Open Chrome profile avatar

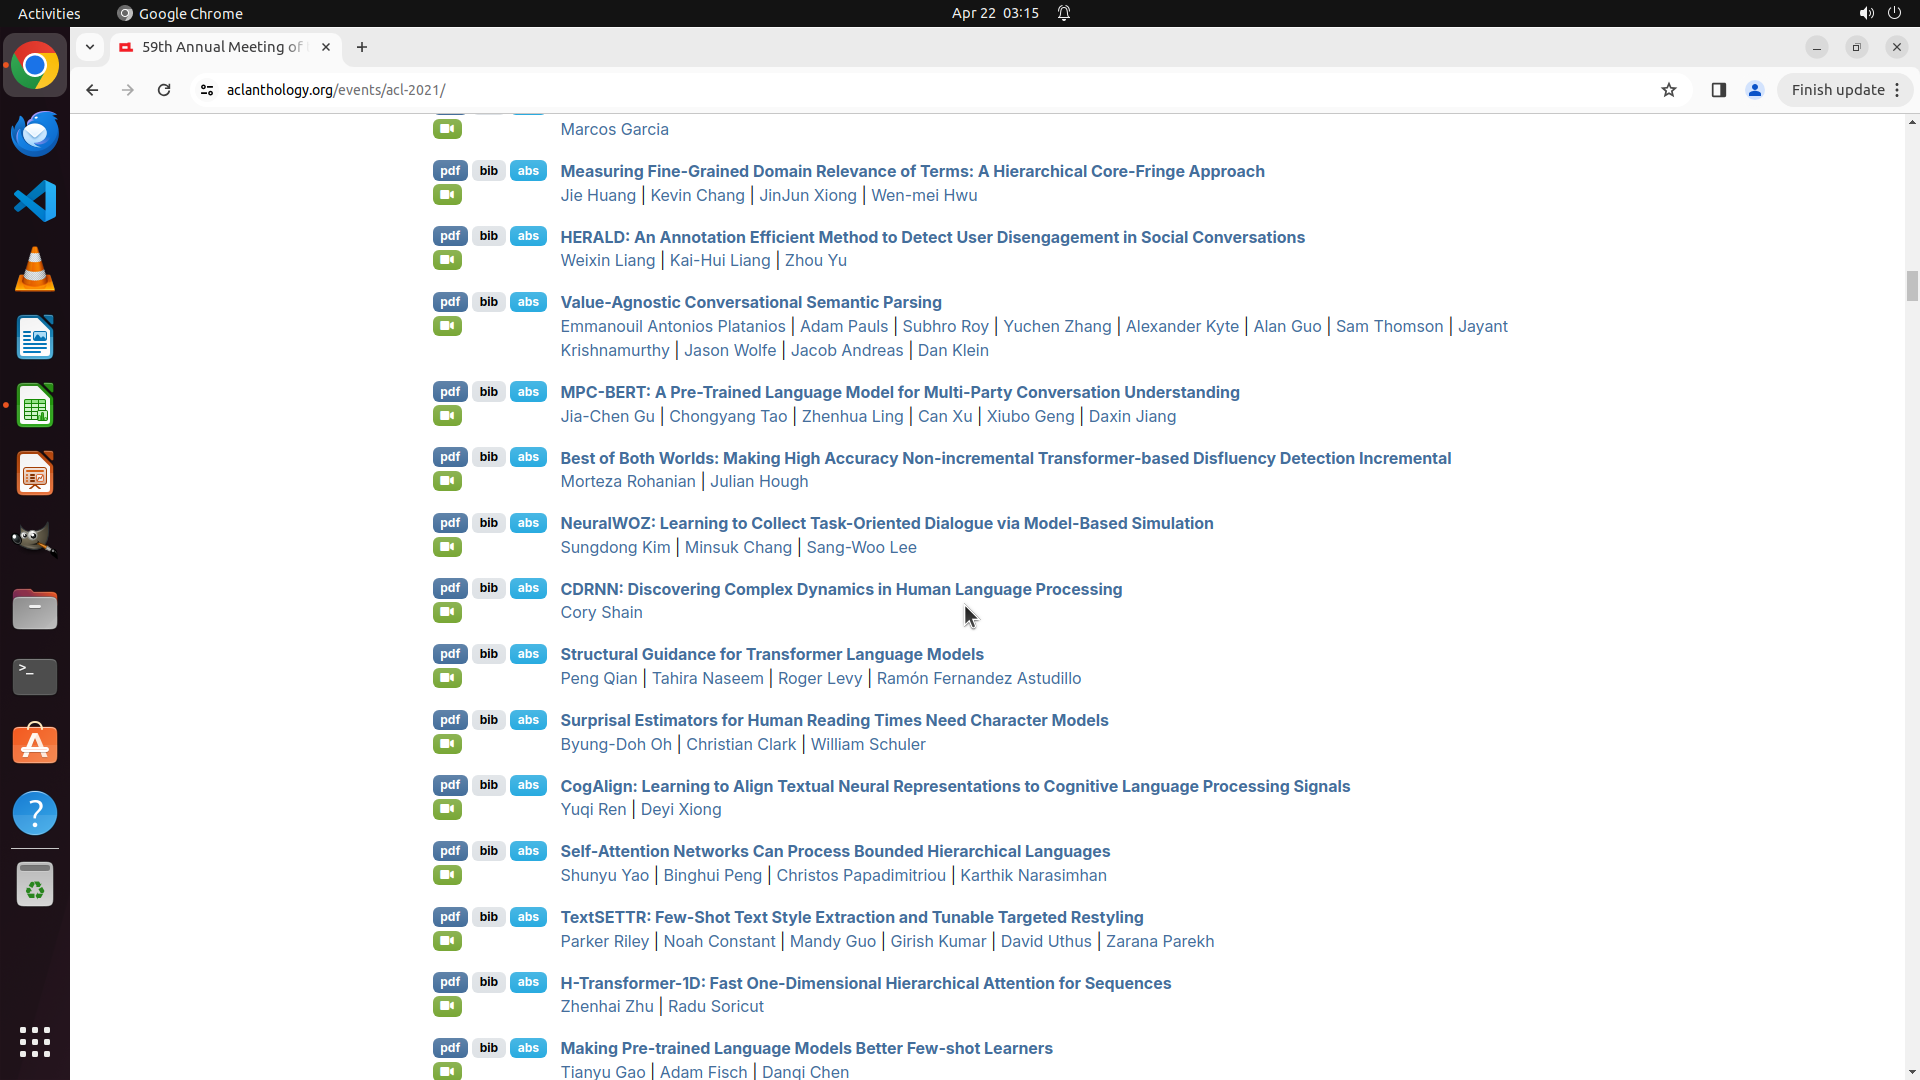(x=1754, y=90)
